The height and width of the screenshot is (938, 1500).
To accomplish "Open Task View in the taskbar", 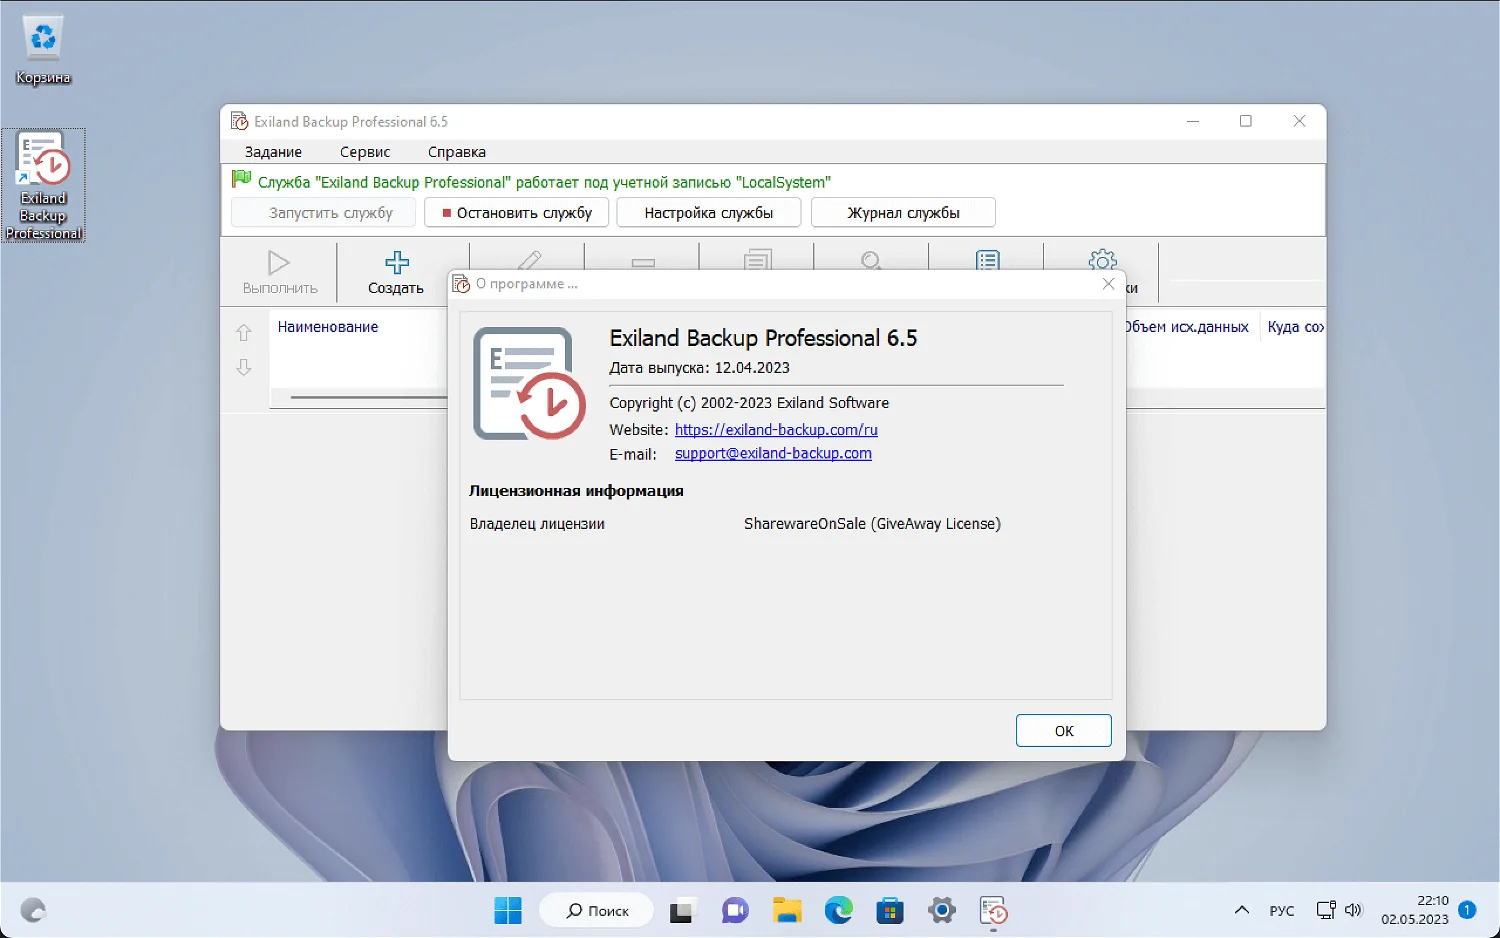I will tap(682, 911).
